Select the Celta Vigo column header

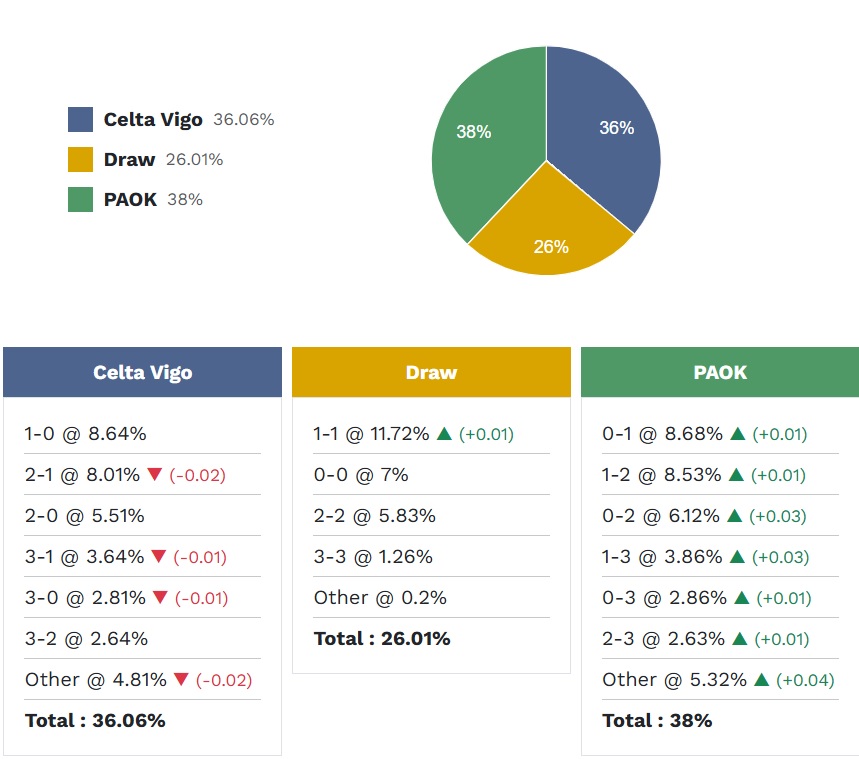click(x=142, y=373)
